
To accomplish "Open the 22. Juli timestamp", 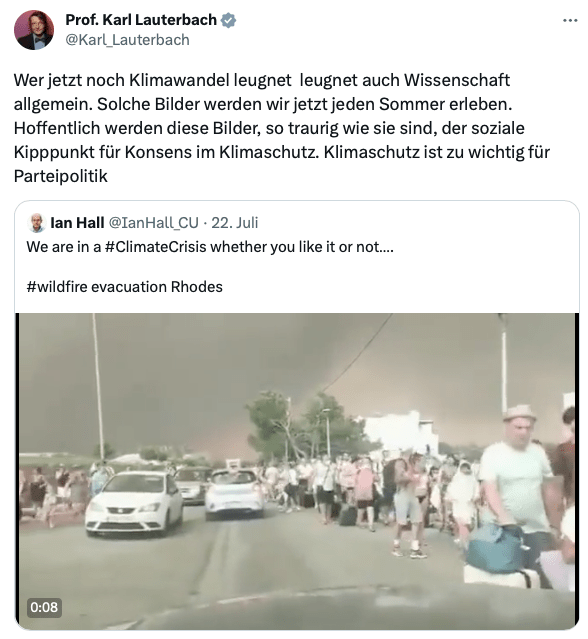I will (235, 223).
